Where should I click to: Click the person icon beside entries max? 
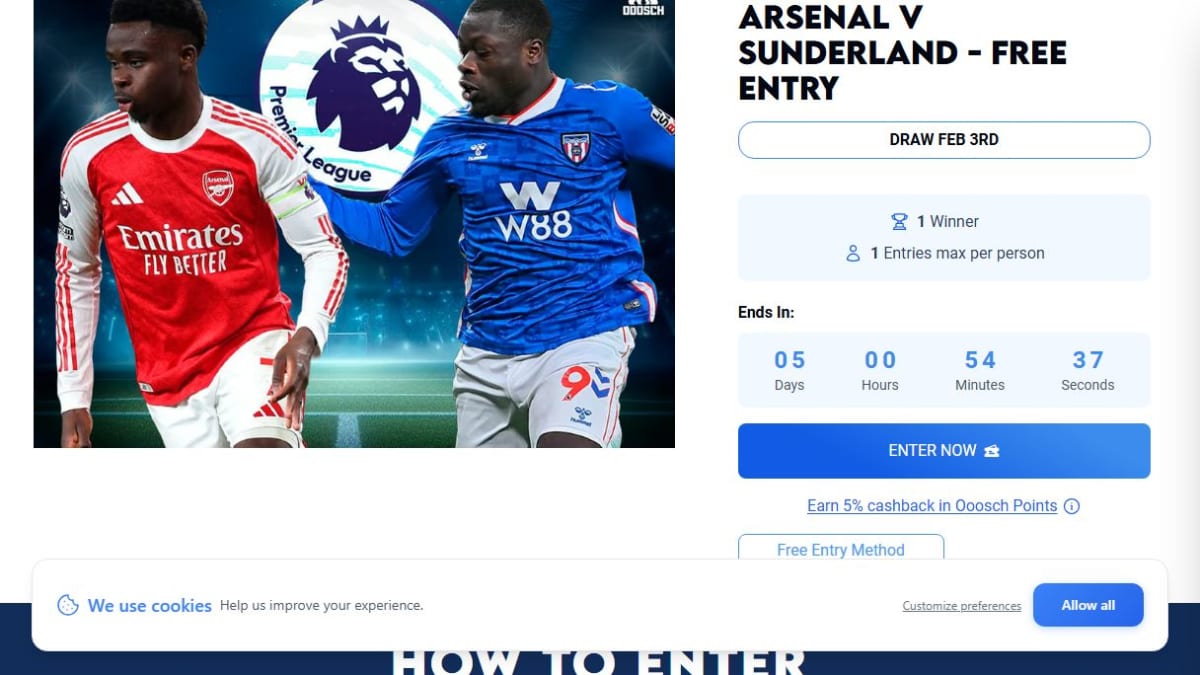click(x=853, y=254)
